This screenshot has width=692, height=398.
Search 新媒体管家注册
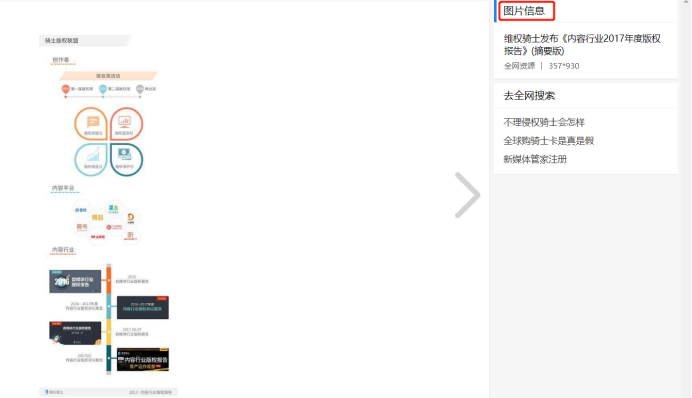[535, 159]
